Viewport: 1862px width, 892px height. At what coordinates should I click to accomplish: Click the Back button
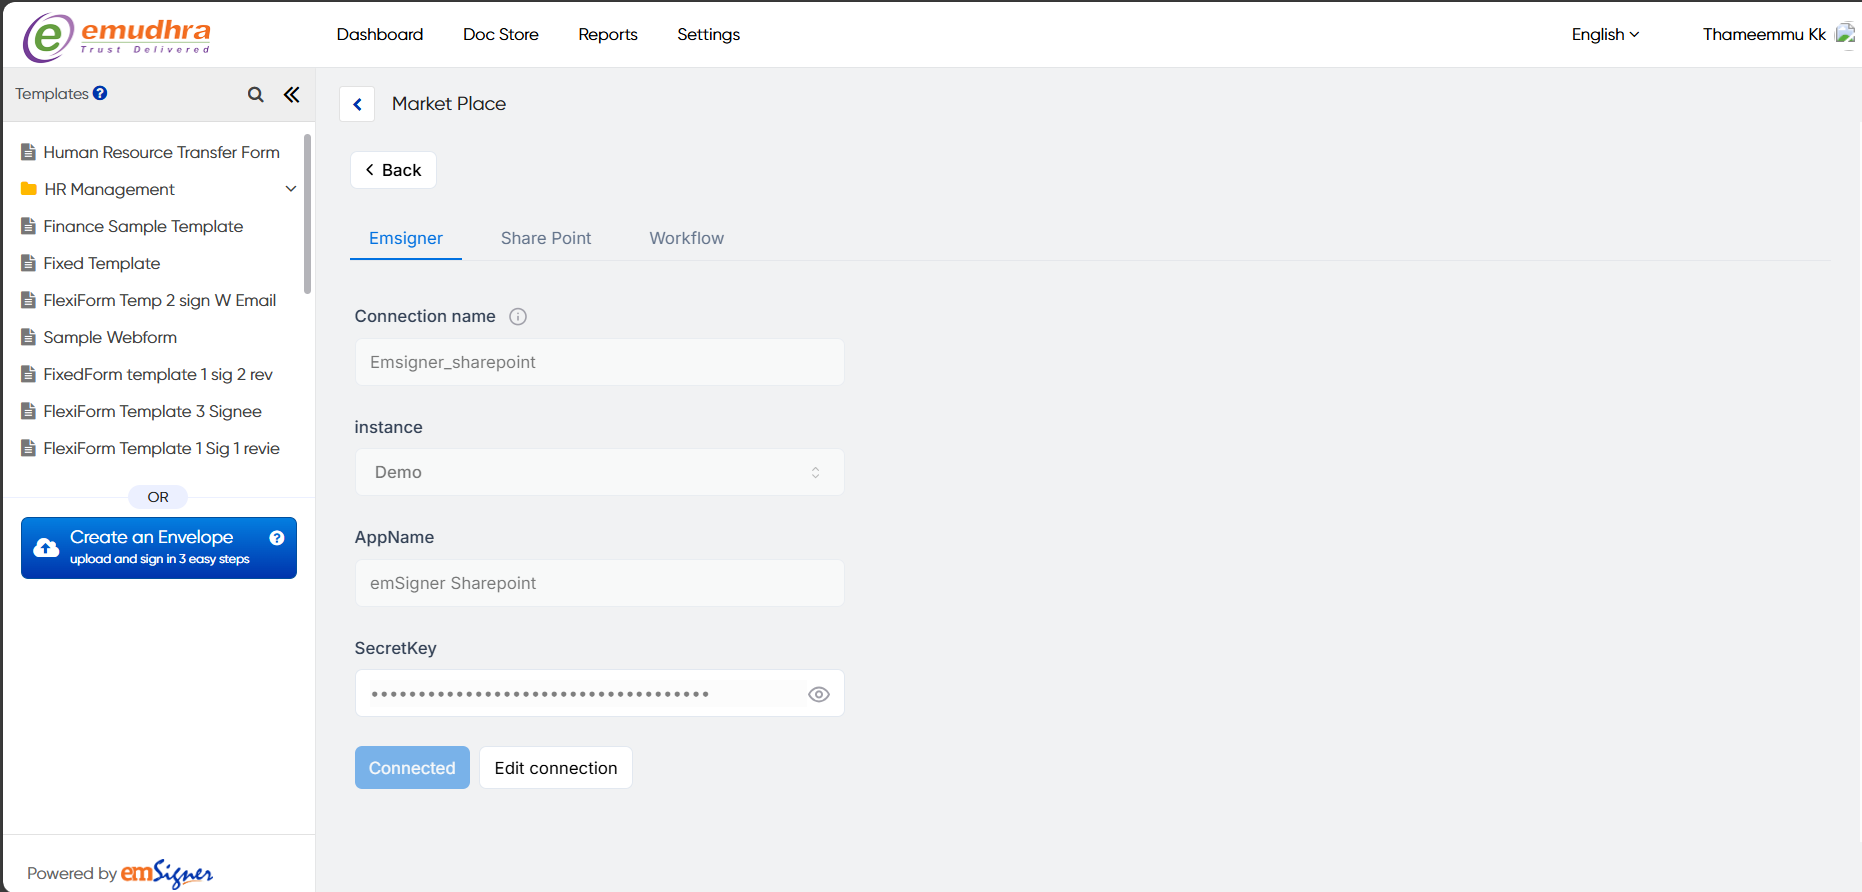click(x=393, y=170)
